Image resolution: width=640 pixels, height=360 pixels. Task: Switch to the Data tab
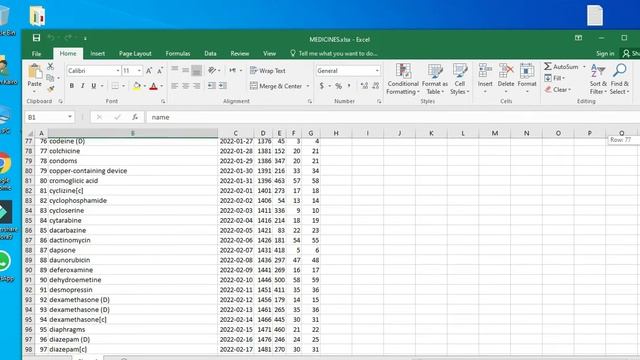click(210, 53)
